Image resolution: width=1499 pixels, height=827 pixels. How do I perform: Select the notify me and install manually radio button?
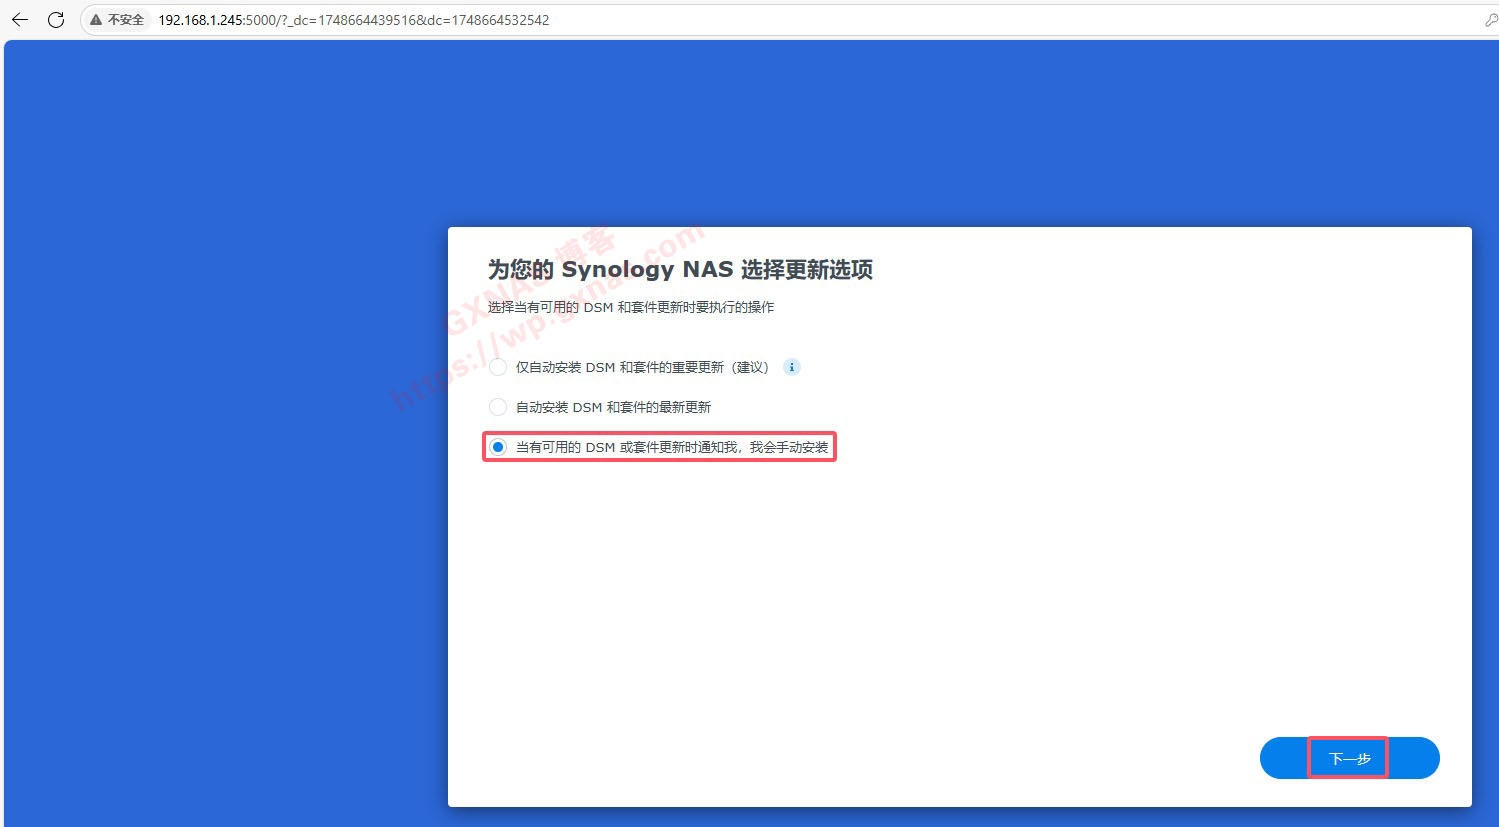[x=498, y=447]
